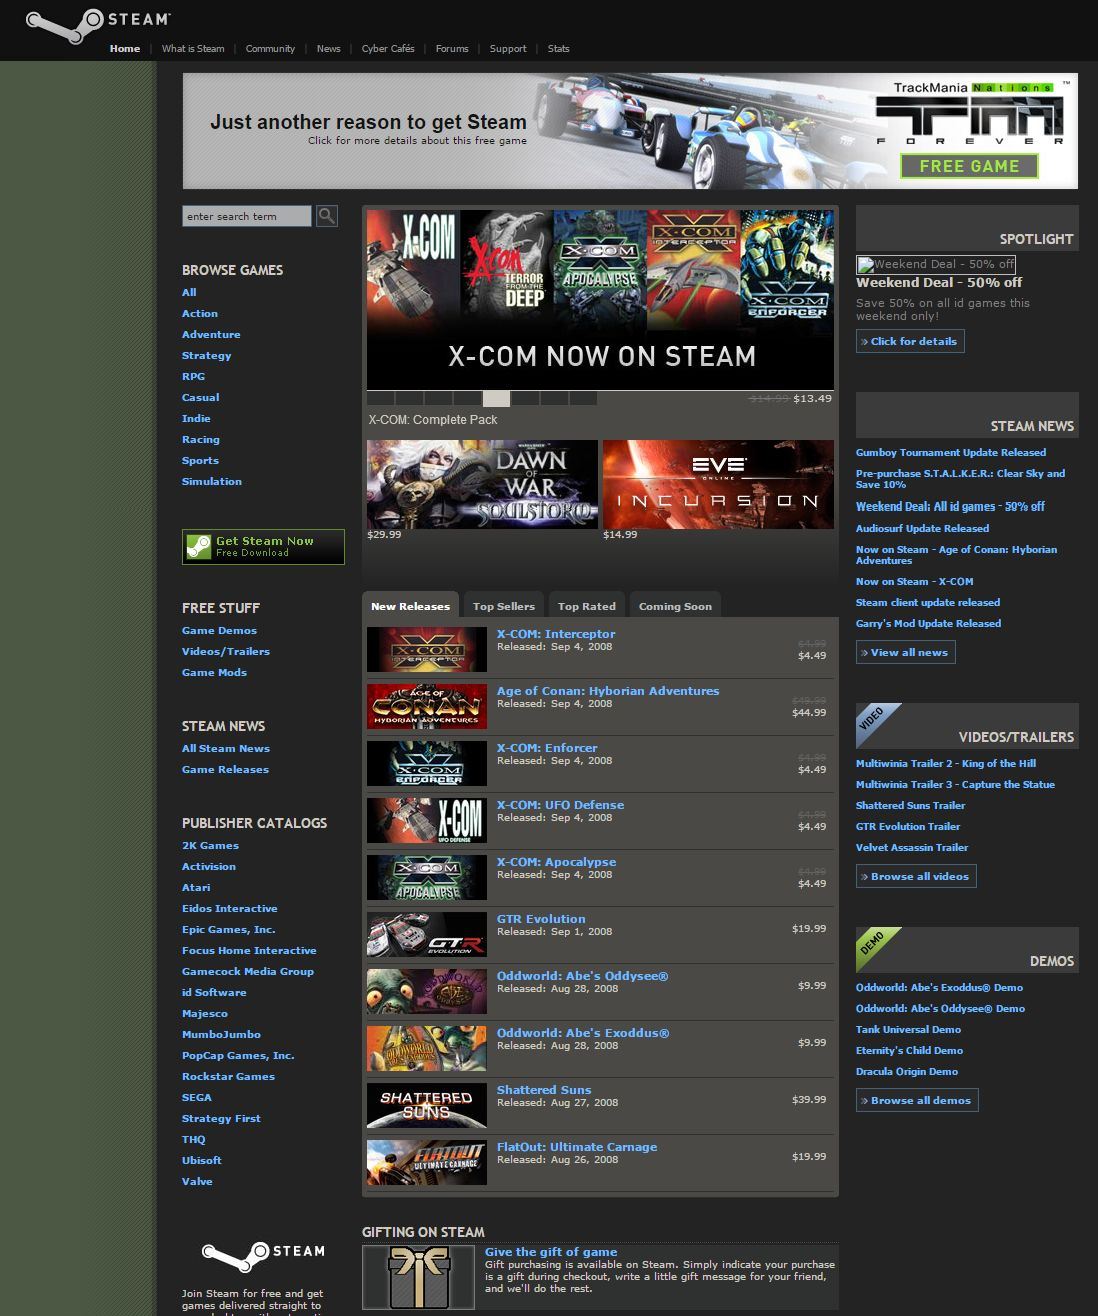
Task: Open Oddworld: Abe's Oddysee thumbnail
Action: [427, 992]
